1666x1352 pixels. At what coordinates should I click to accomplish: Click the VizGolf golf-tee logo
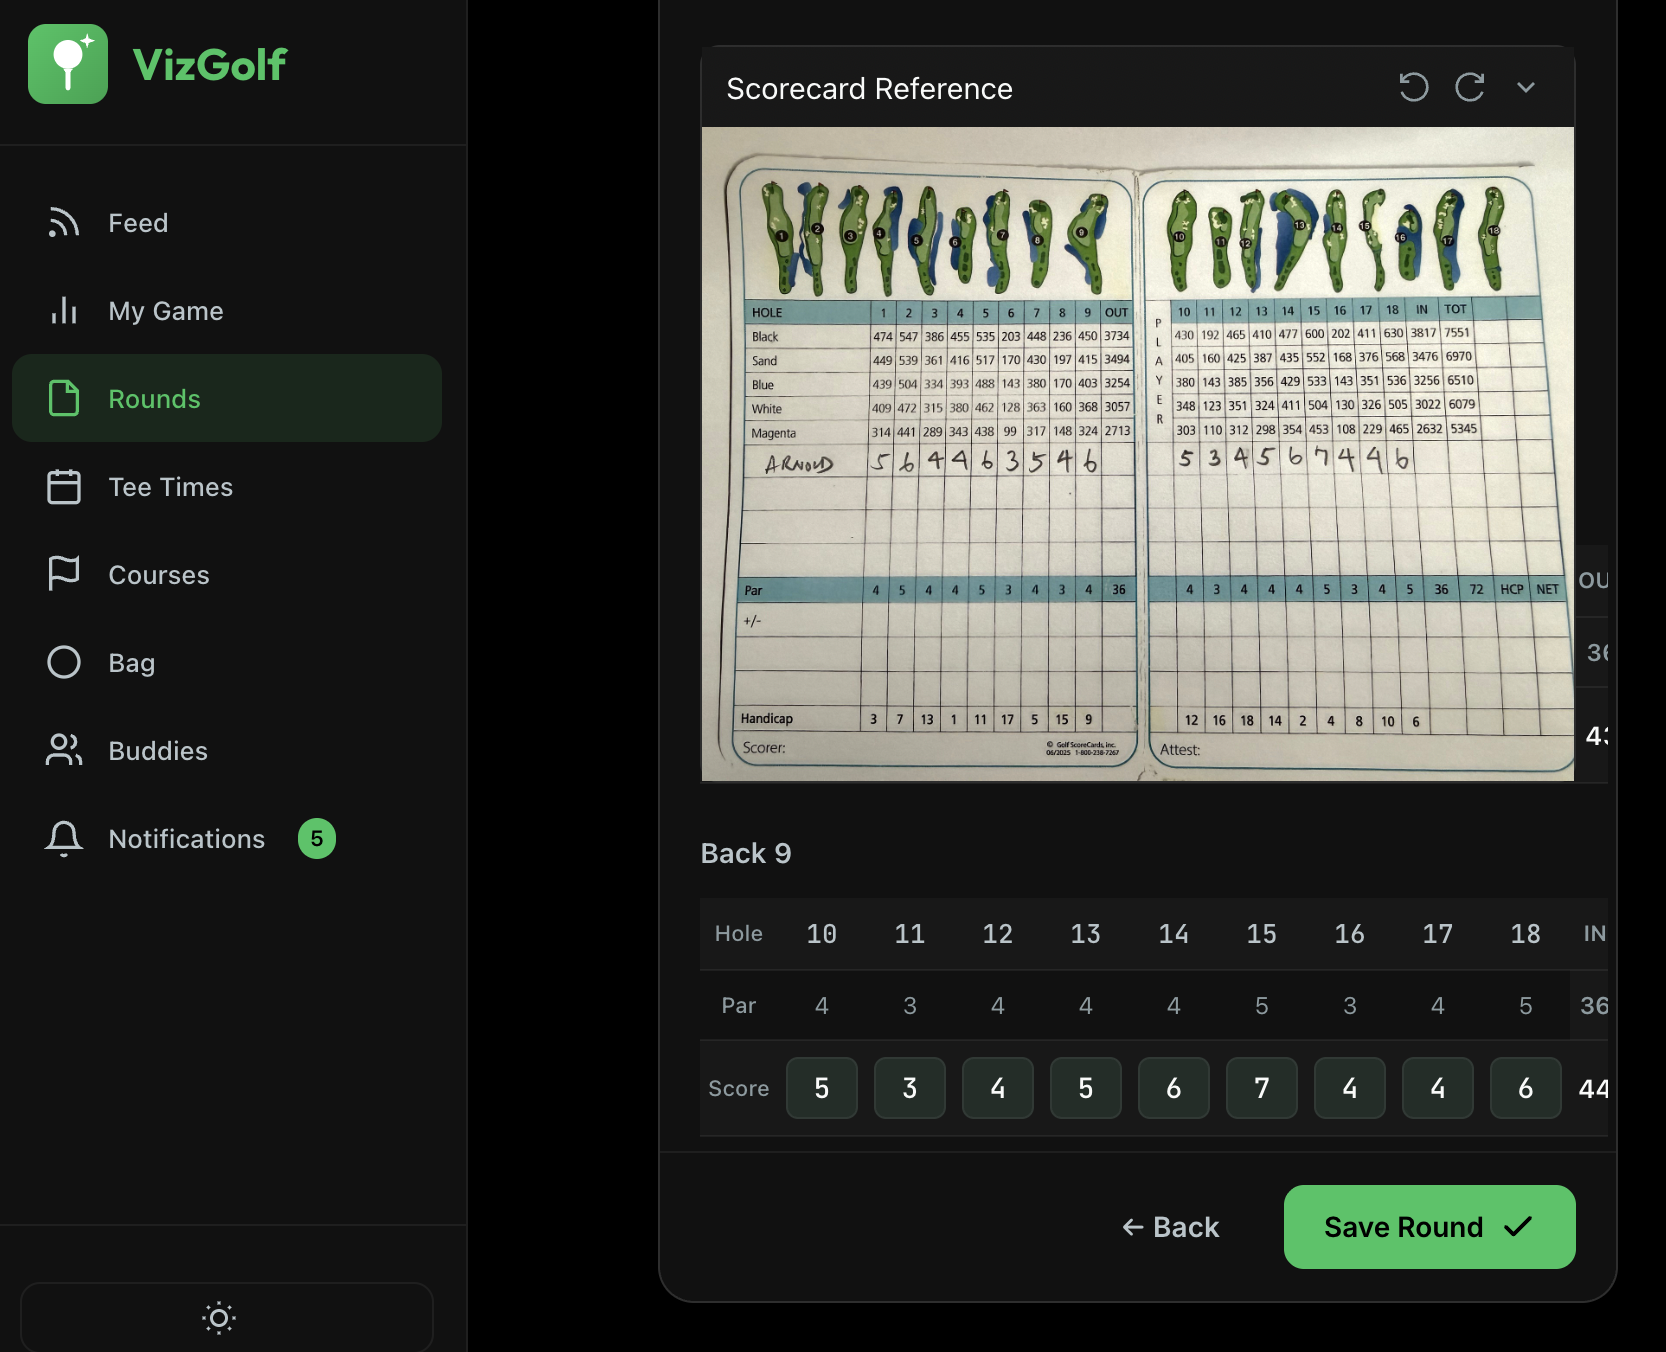(68, 63)
